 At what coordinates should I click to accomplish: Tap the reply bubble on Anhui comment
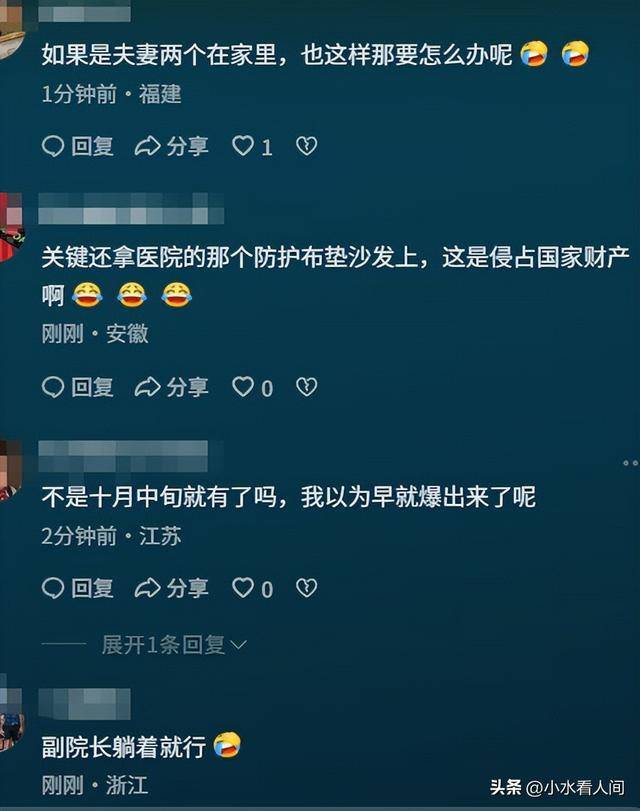click(x=53, y=387)
